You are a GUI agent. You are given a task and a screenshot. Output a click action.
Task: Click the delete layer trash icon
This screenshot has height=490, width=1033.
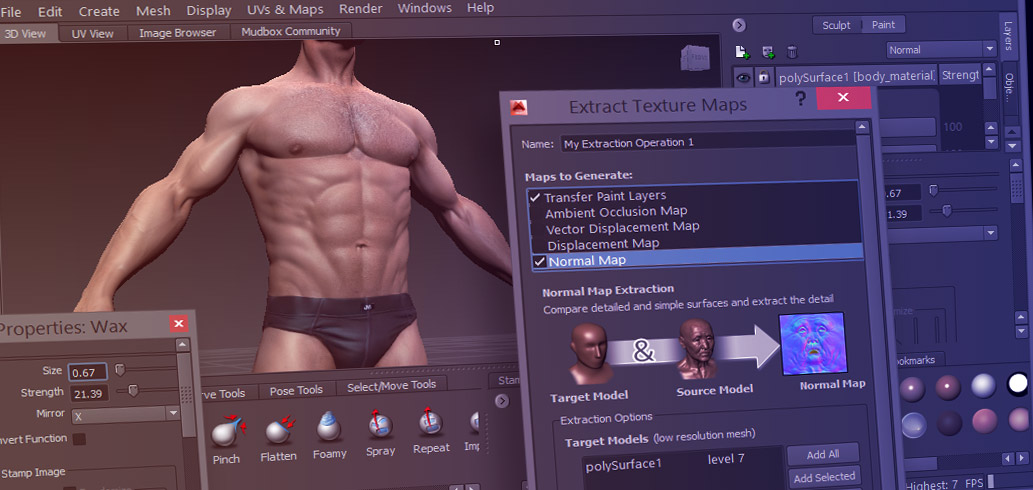pyautogui.click(x=793, y=51)
